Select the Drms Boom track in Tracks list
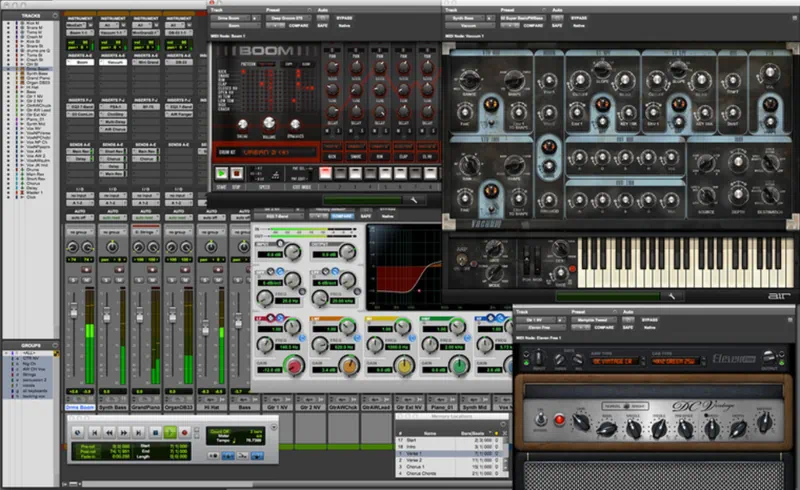 click(34, 68)
